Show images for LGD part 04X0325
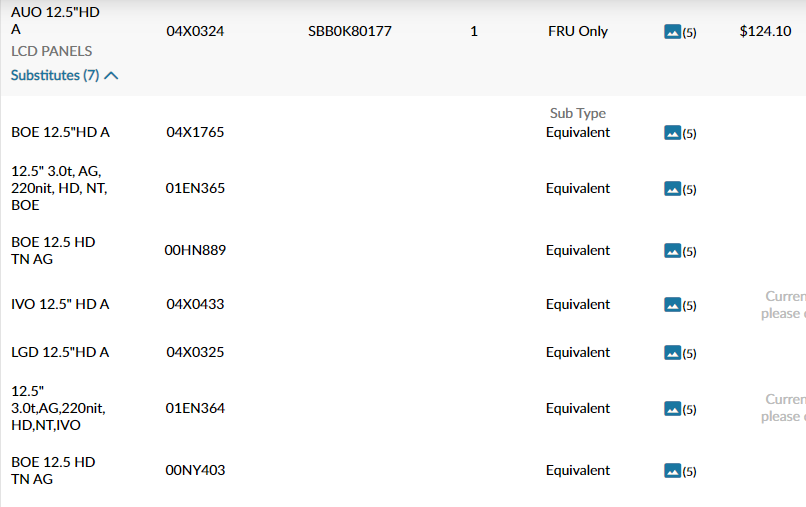 click(x=672, y=353)
